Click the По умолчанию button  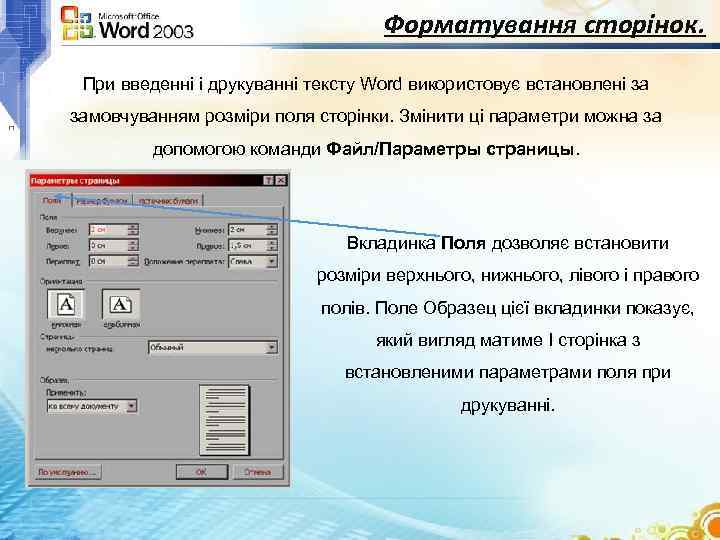(68, 472)
